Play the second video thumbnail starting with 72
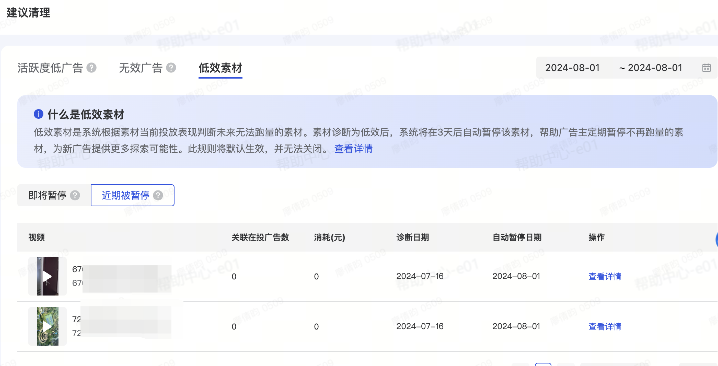Screen dimensions: 718x366 (48, 326)
